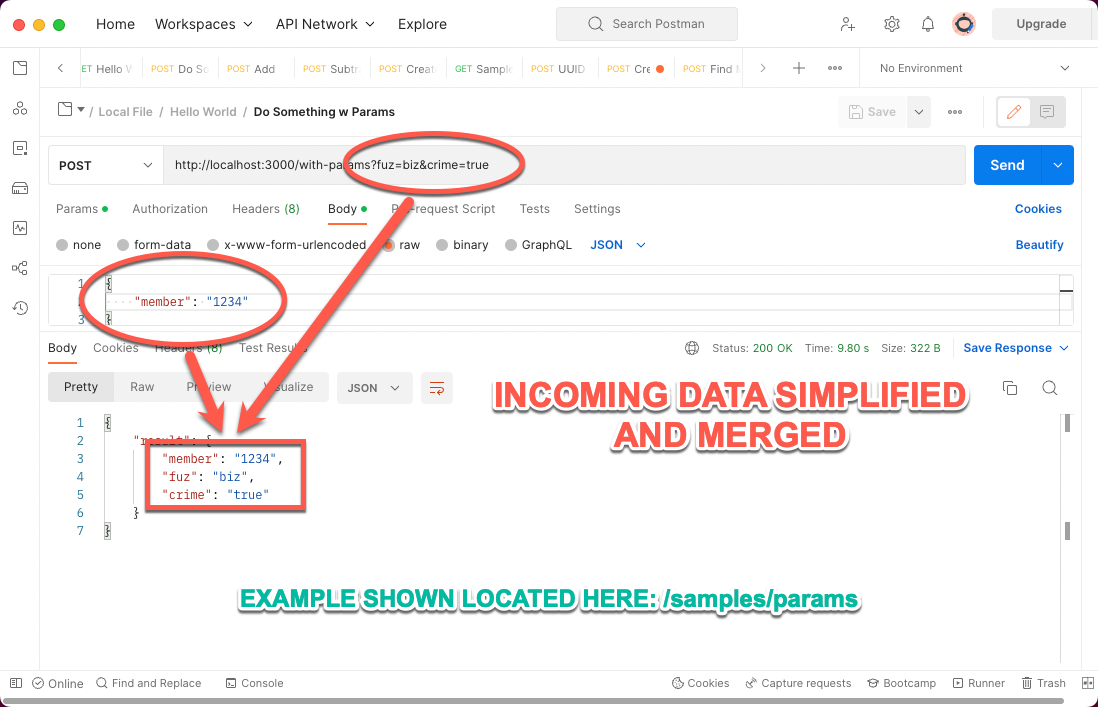Viewport: 1098px width, 707px height.
Task: Click the invite collaborators icon
Action: tap(847, 24)
